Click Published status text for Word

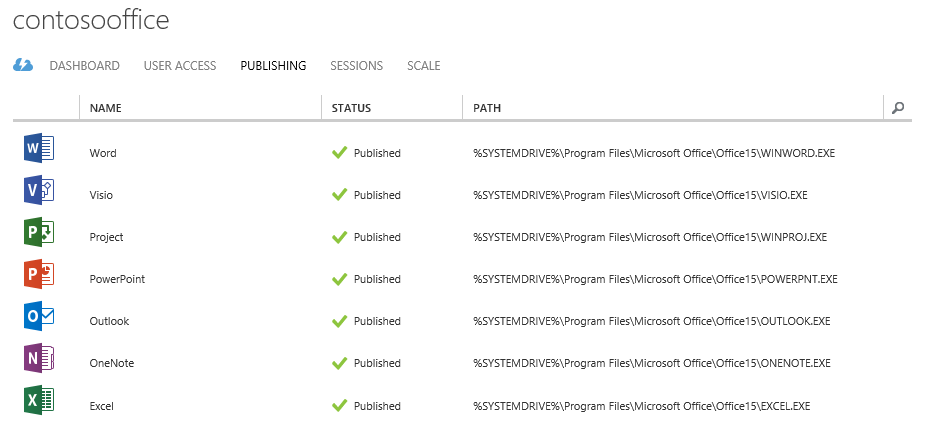click(x=377, y=153)
